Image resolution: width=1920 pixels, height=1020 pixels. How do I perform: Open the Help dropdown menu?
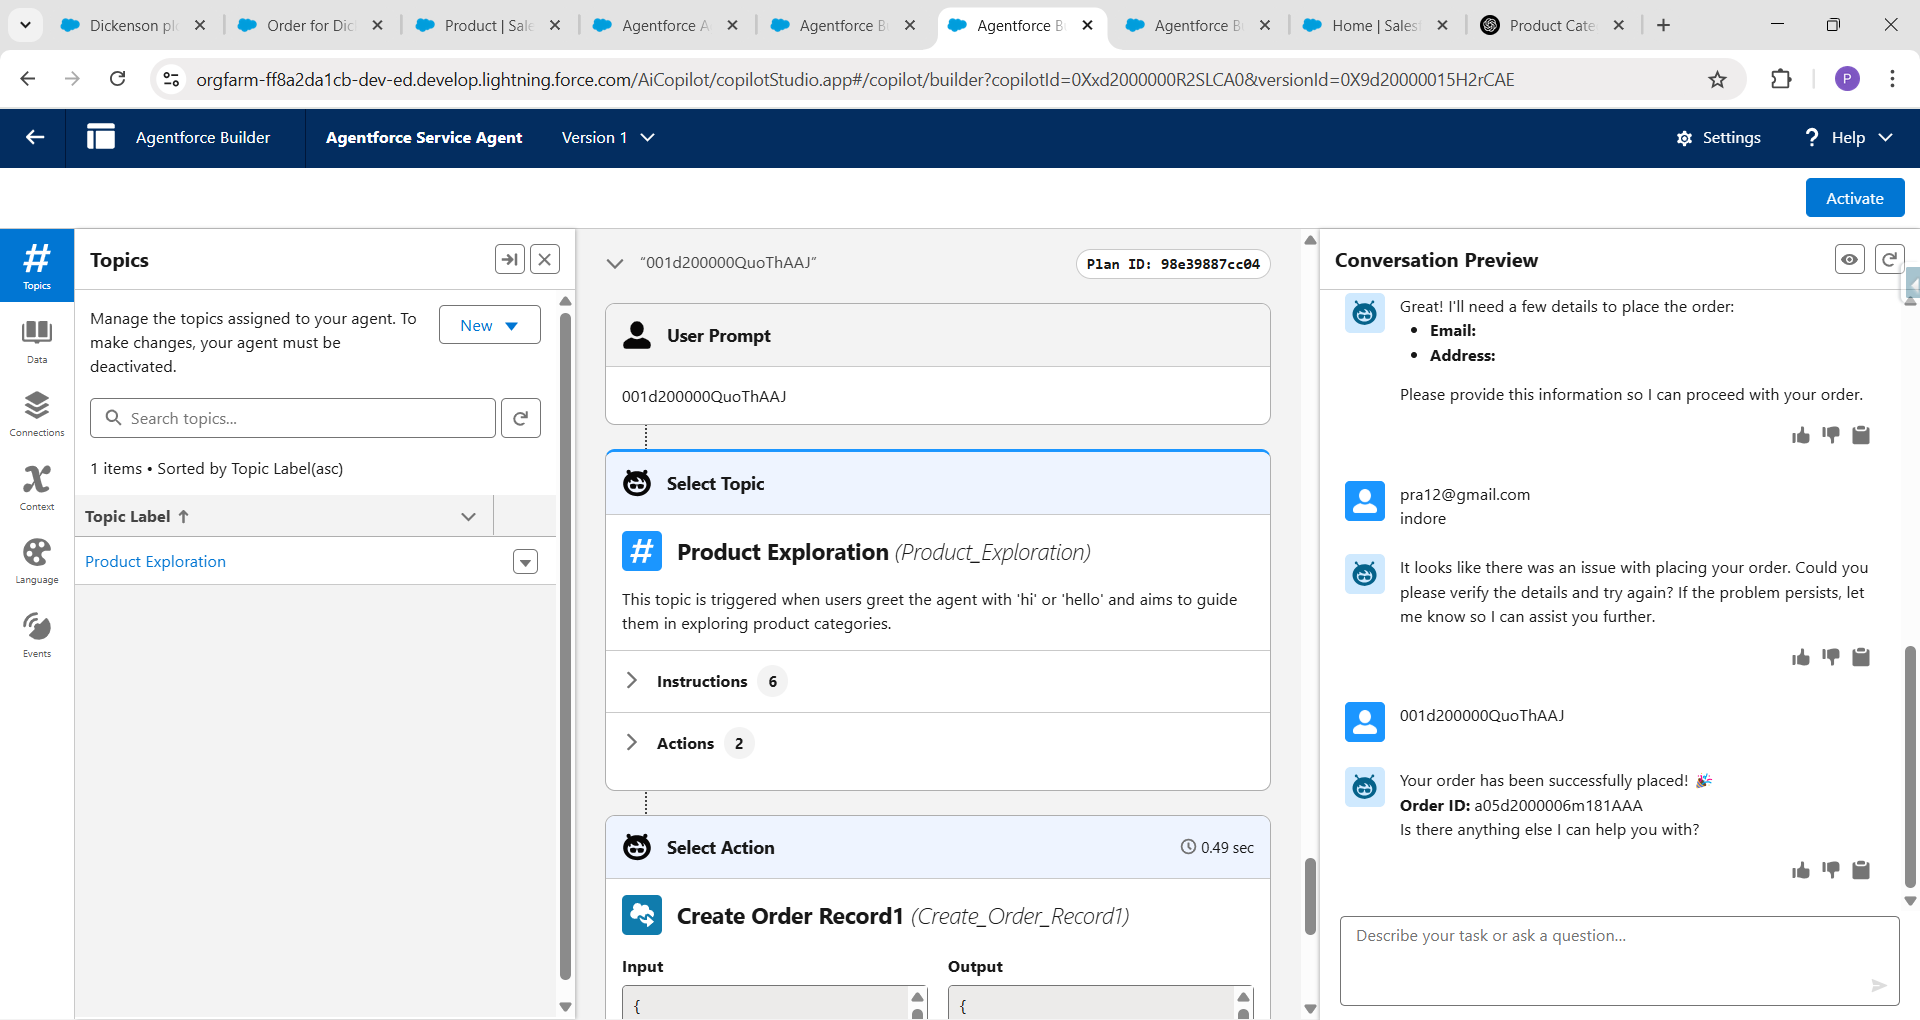(1848, 138)
